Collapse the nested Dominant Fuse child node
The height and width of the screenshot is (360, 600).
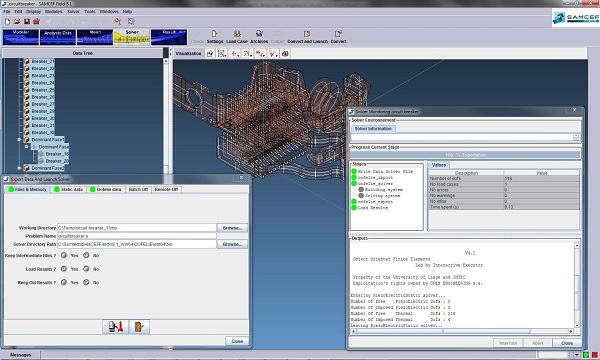[x=26, y=147]
